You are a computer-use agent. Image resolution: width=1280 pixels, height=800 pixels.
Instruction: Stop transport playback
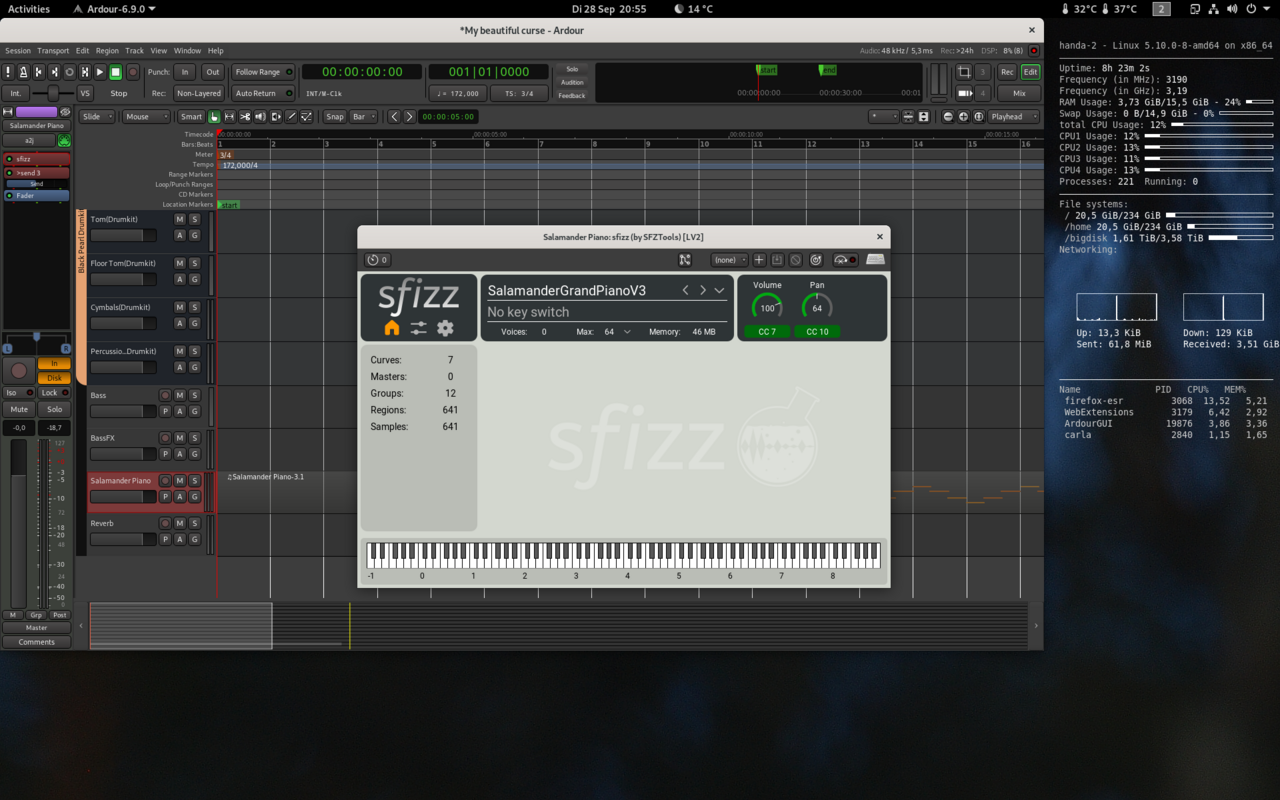[x=116, y=72]
